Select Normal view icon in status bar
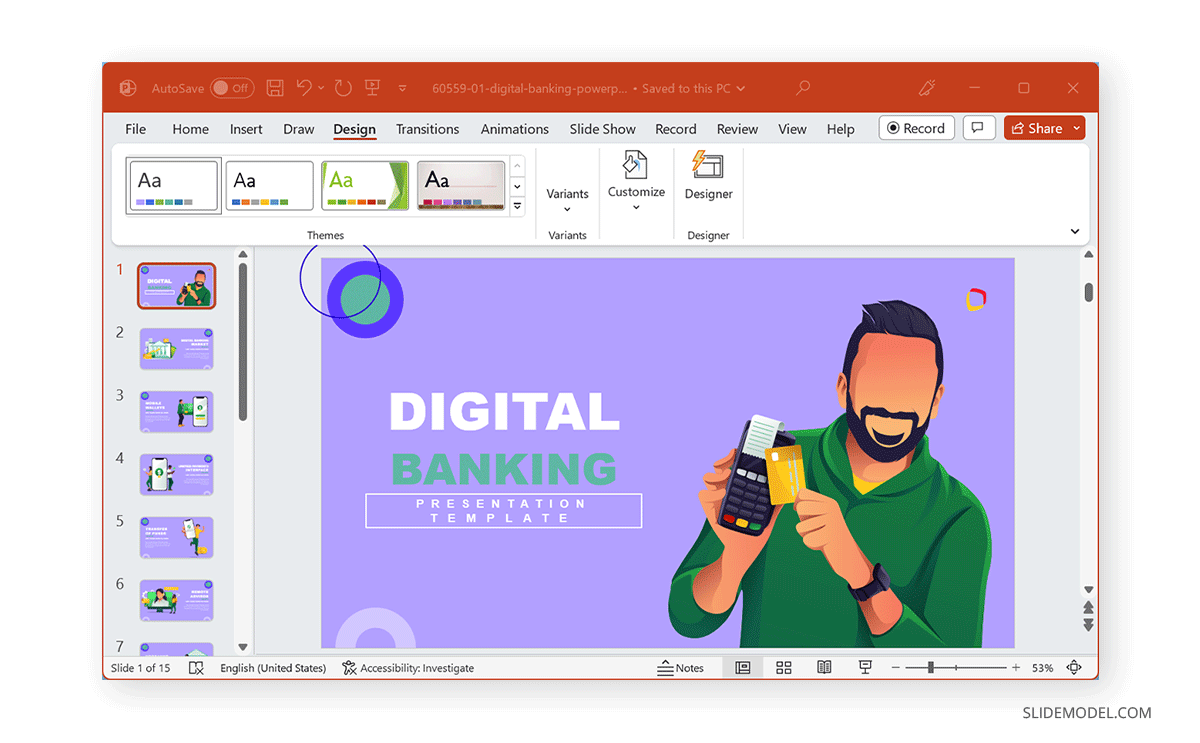The height and width of the screenshot is (743, 1200). pos(742,667)
